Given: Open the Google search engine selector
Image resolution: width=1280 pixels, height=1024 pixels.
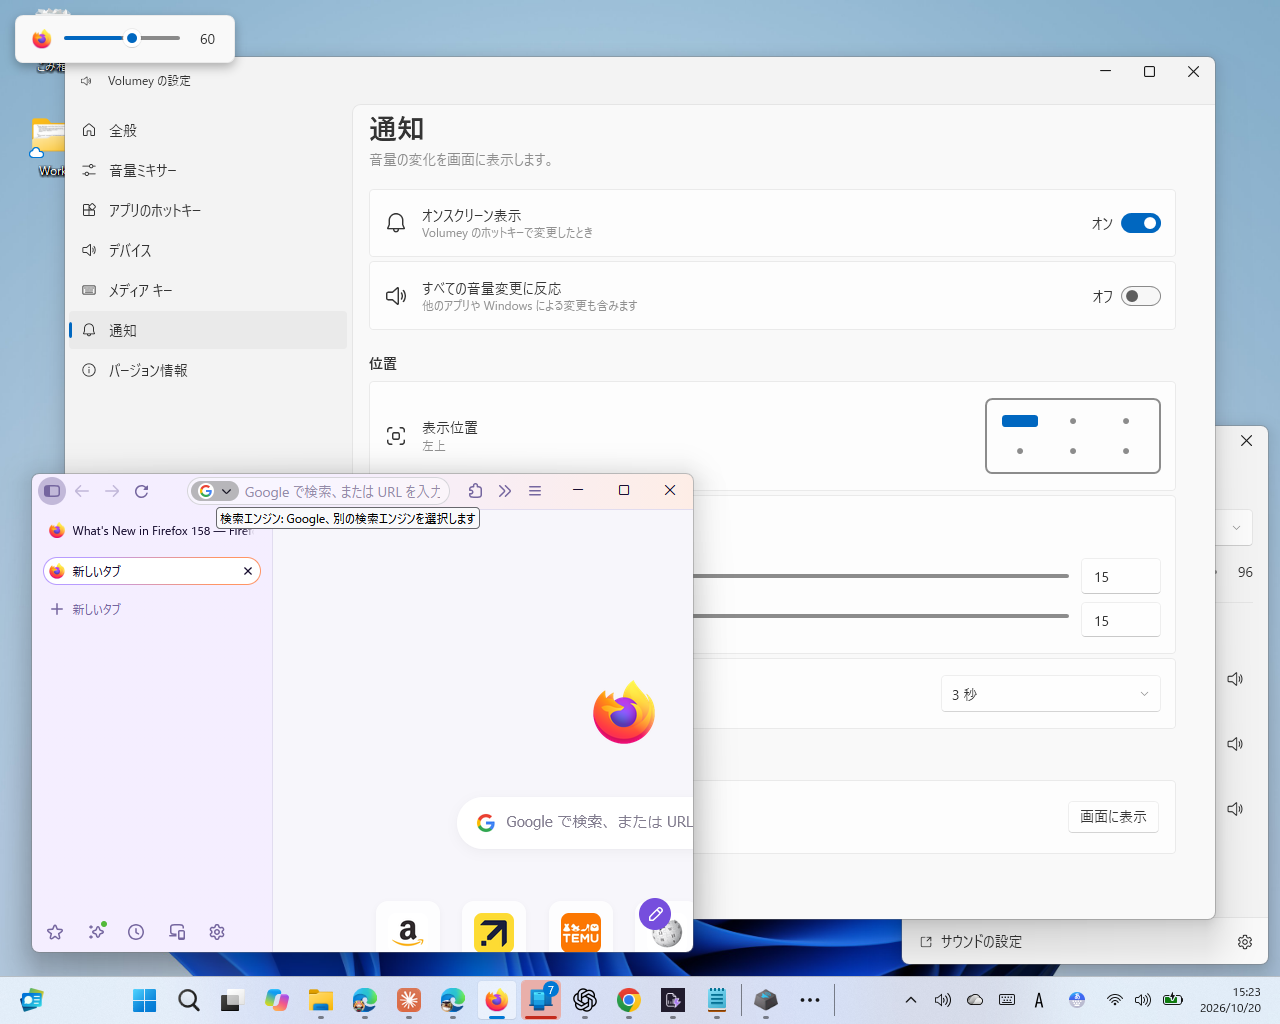Looking at the screenshot, I should (215, 491).
